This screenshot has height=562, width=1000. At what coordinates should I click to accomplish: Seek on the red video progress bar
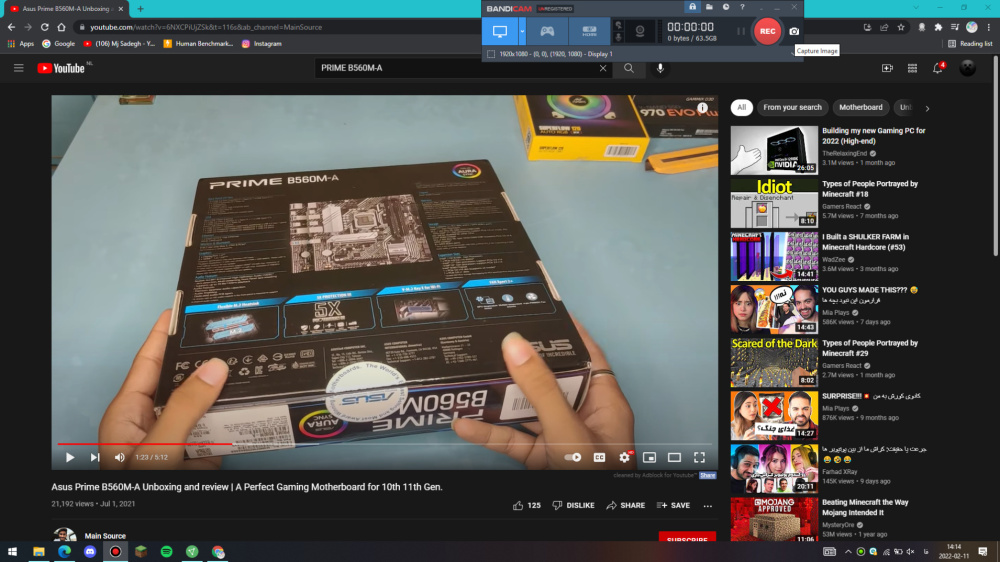coord(385,443)
